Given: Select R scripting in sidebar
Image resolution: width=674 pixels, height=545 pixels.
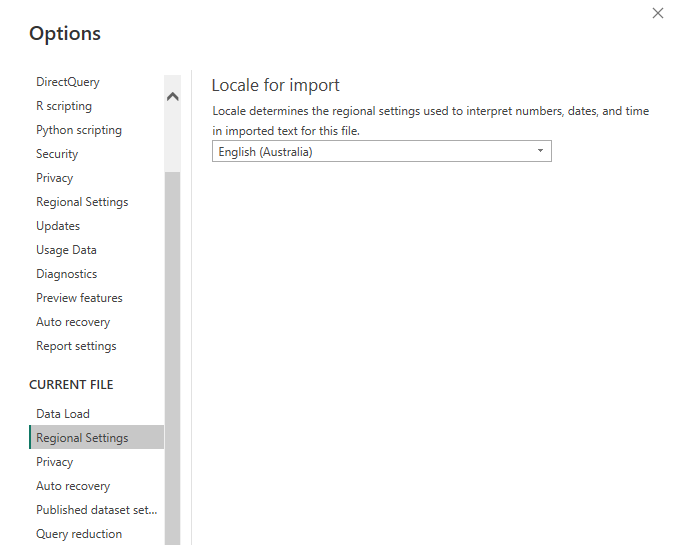Looking at the screenshot, I should click(x=64, y=106).
